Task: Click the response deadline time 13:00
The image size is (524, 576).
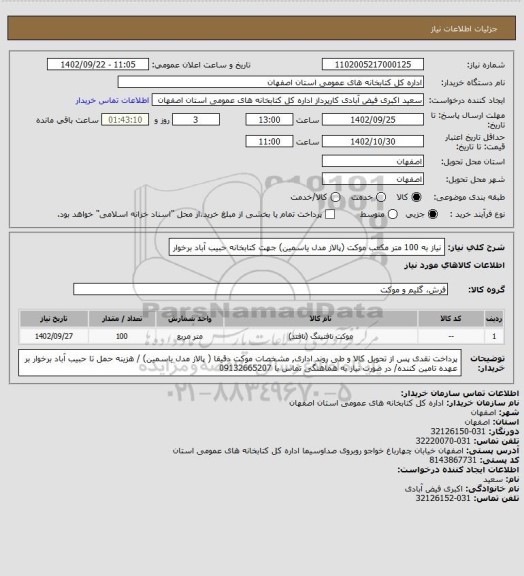Action: point(269,120)
